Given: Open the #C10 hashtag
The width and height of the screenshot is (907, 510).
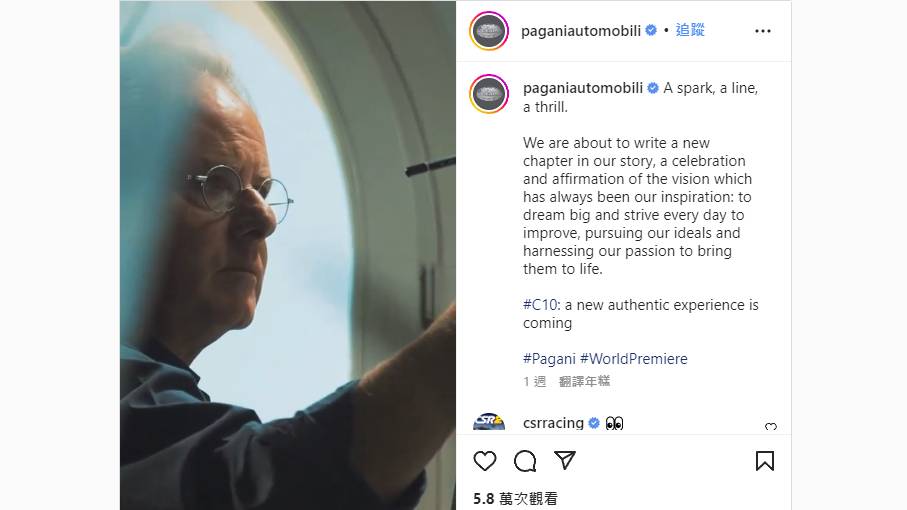Looking at the screenshot, I should coord(540,305).
